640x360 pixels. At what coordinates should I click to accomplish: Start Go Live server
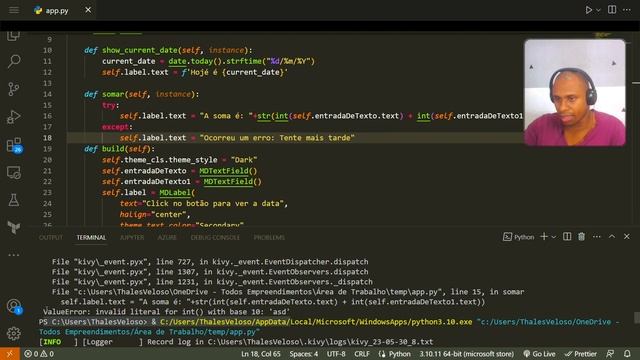point(539,354)
